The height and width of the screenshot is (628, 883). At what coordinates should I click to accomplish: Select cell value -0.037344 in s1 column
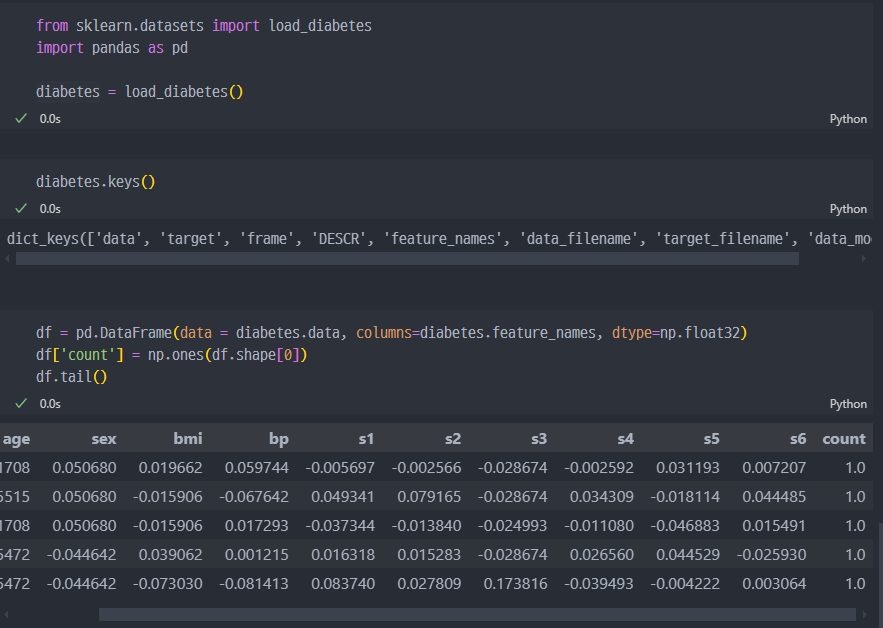tap(340, 525)
